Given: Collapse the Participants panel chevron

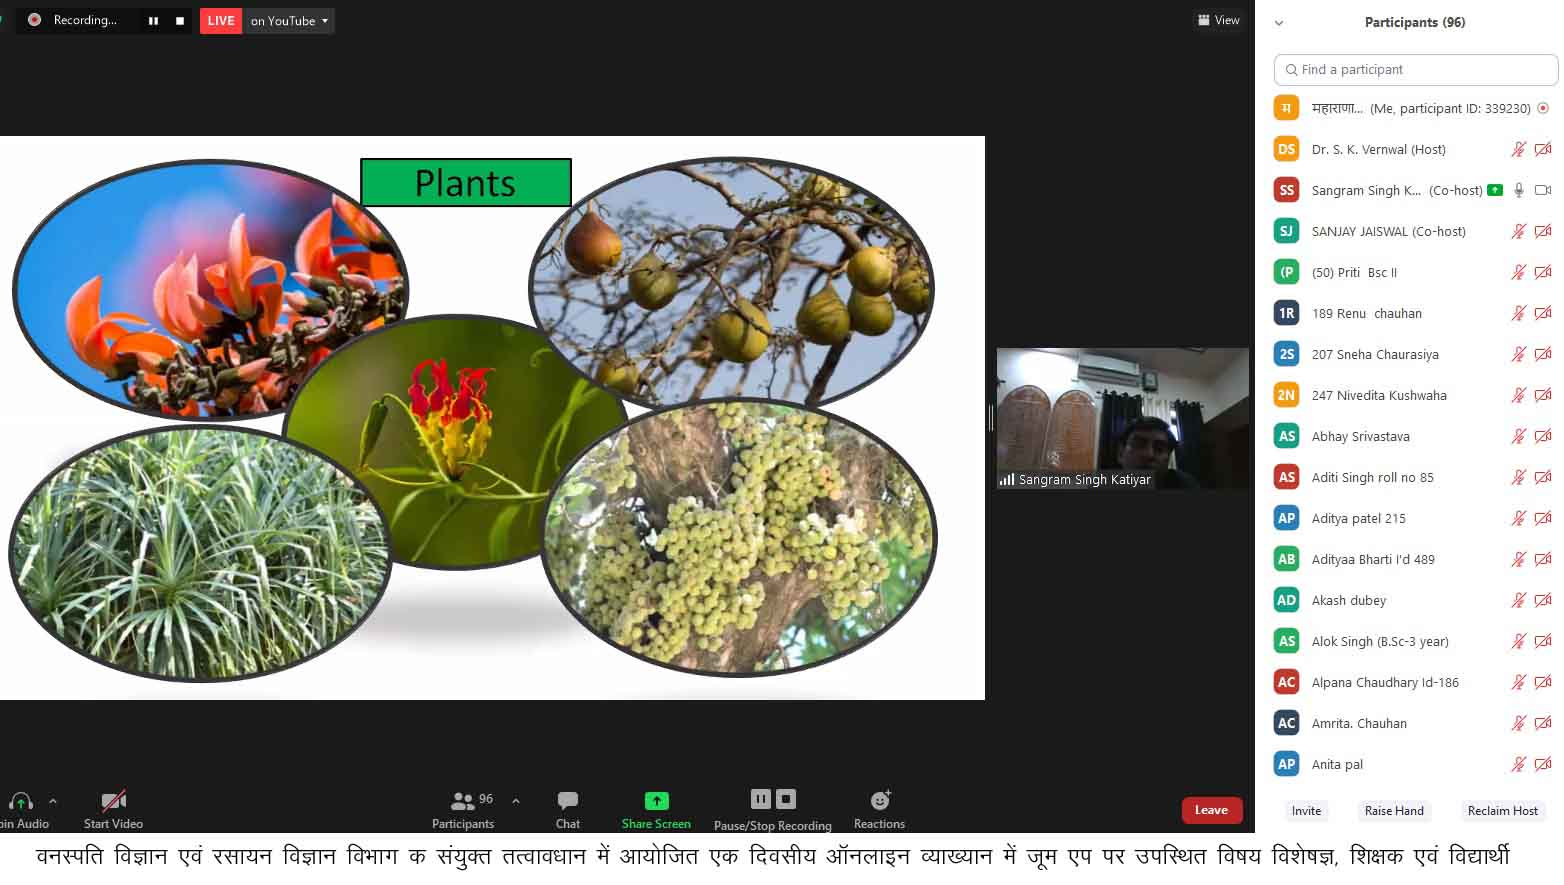Looking at the screenshot, I should coord(1279,23).
